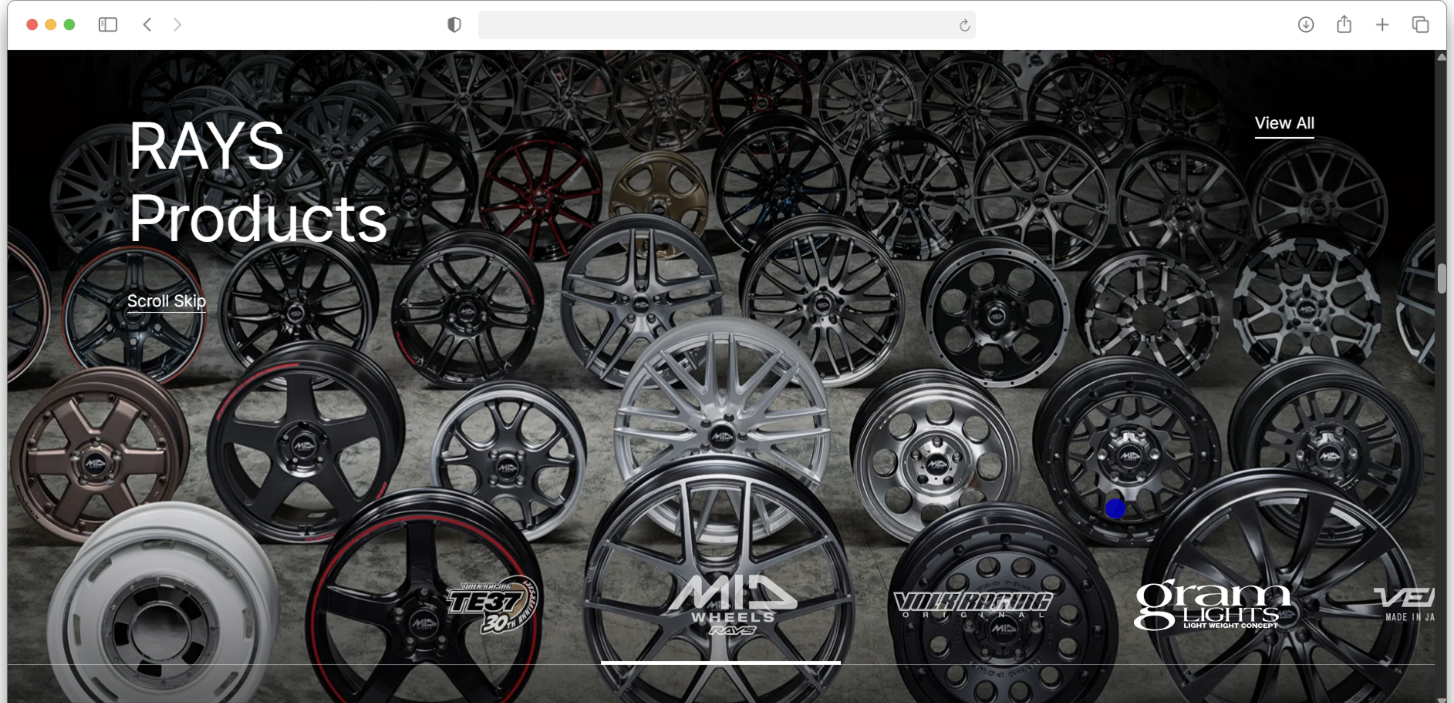Select the MID Wheels brand logo
Viewport: 1454px width, 703px height.
(x=733, y=605)
